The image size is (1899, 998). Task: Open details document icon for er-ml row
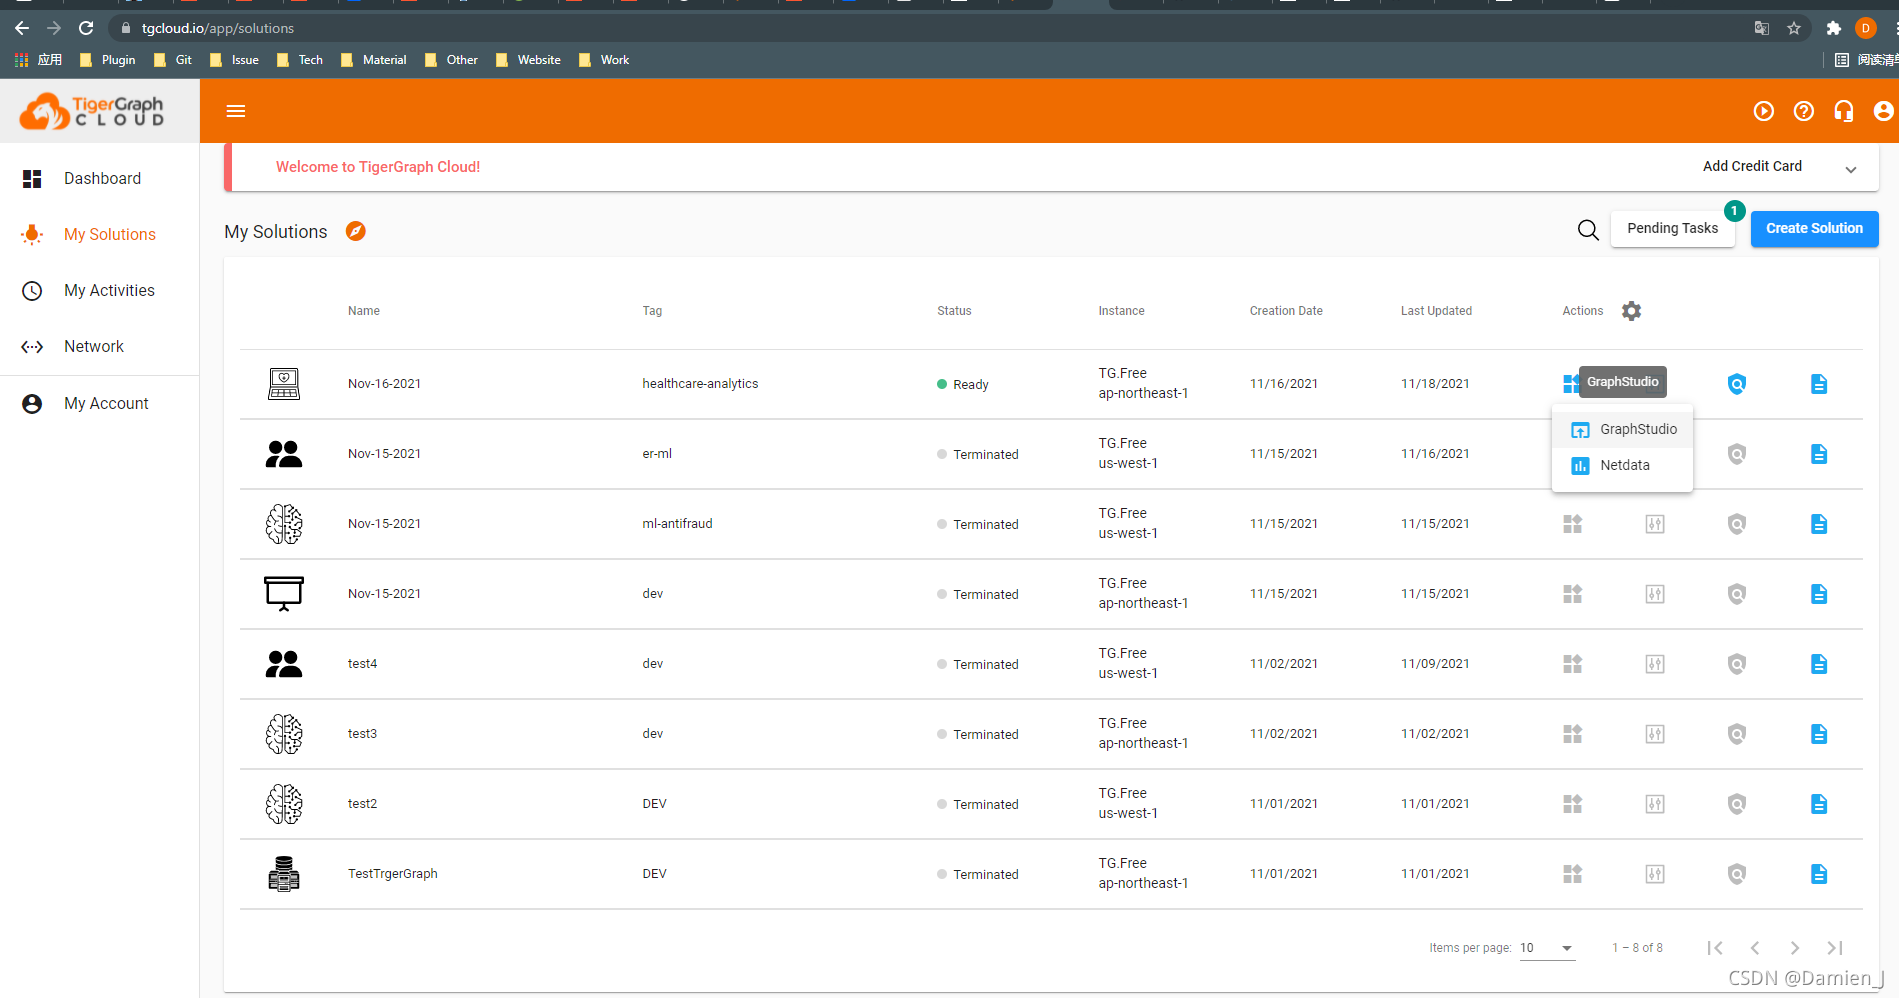click(x=1819, y=454)
